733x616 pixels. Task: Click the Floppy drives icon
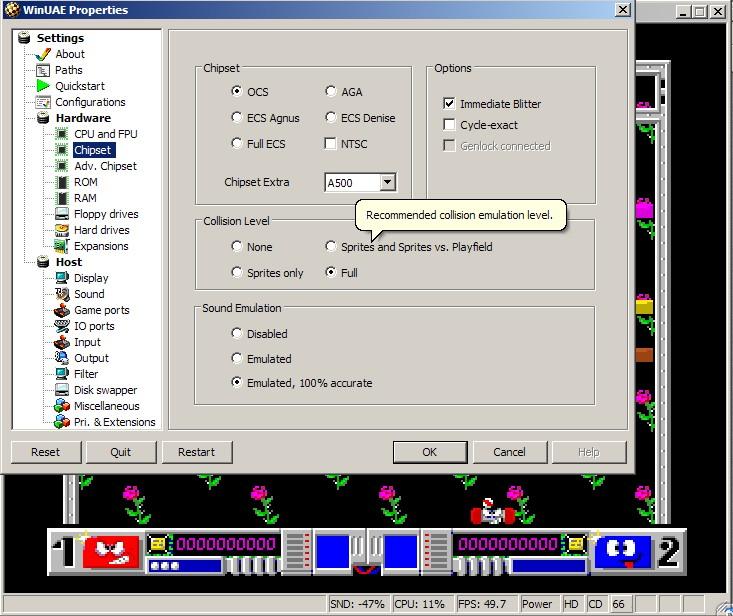tap(62, 214)
